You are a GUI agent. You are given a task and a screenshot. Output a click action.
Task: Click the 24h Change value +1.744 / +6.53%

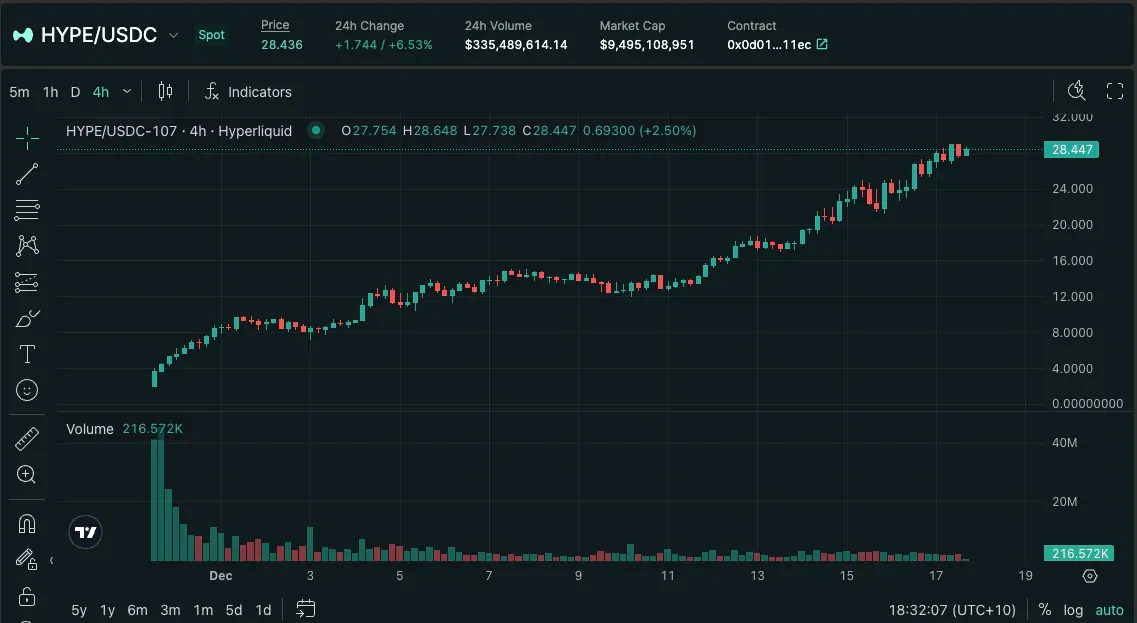pos(384,45)
